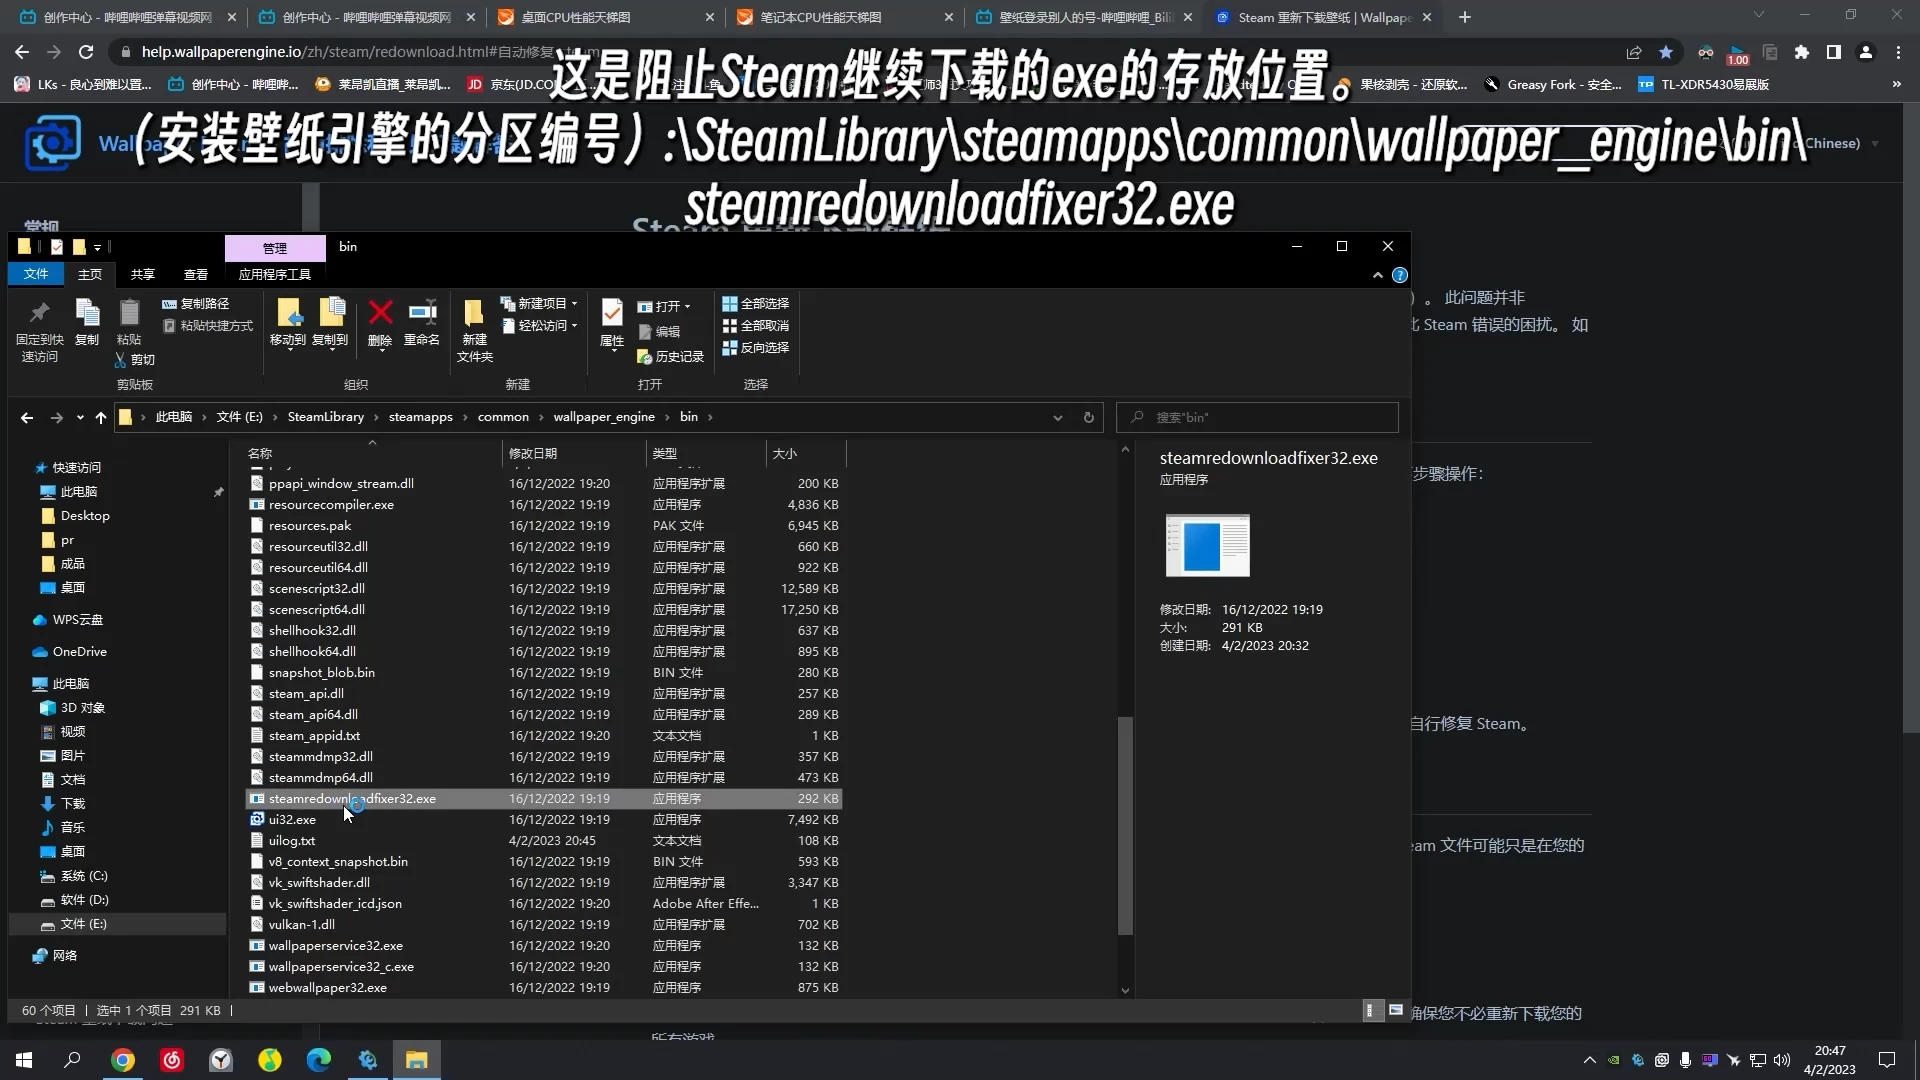Image resolution: width=1920 pixels, height=1080 pixels.
Task: Bookmark page with Chrome star icon
Action: [1666, 52]
